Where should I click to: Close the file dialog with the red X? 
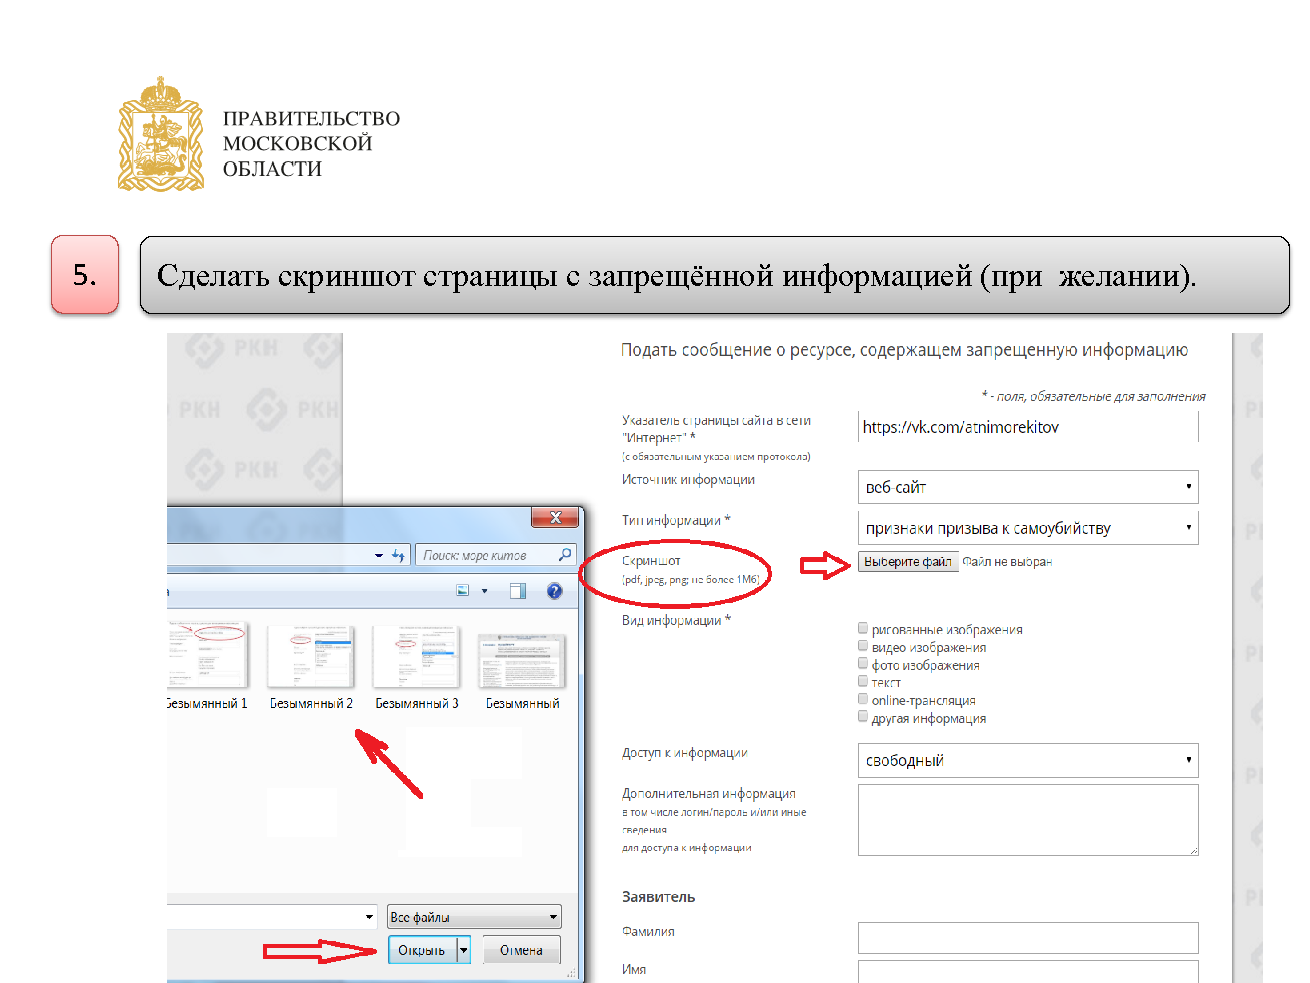tap(556, 517)
